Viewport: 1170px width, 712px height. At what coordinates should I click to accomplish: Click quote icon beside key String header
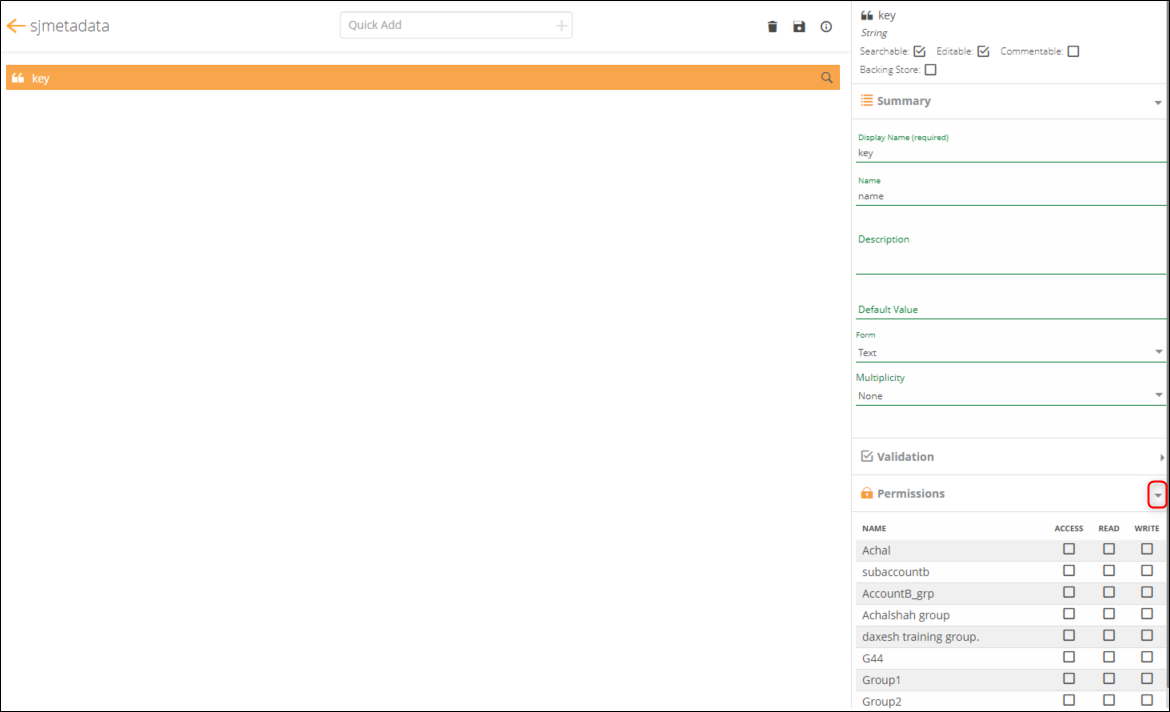click(866, 15)
